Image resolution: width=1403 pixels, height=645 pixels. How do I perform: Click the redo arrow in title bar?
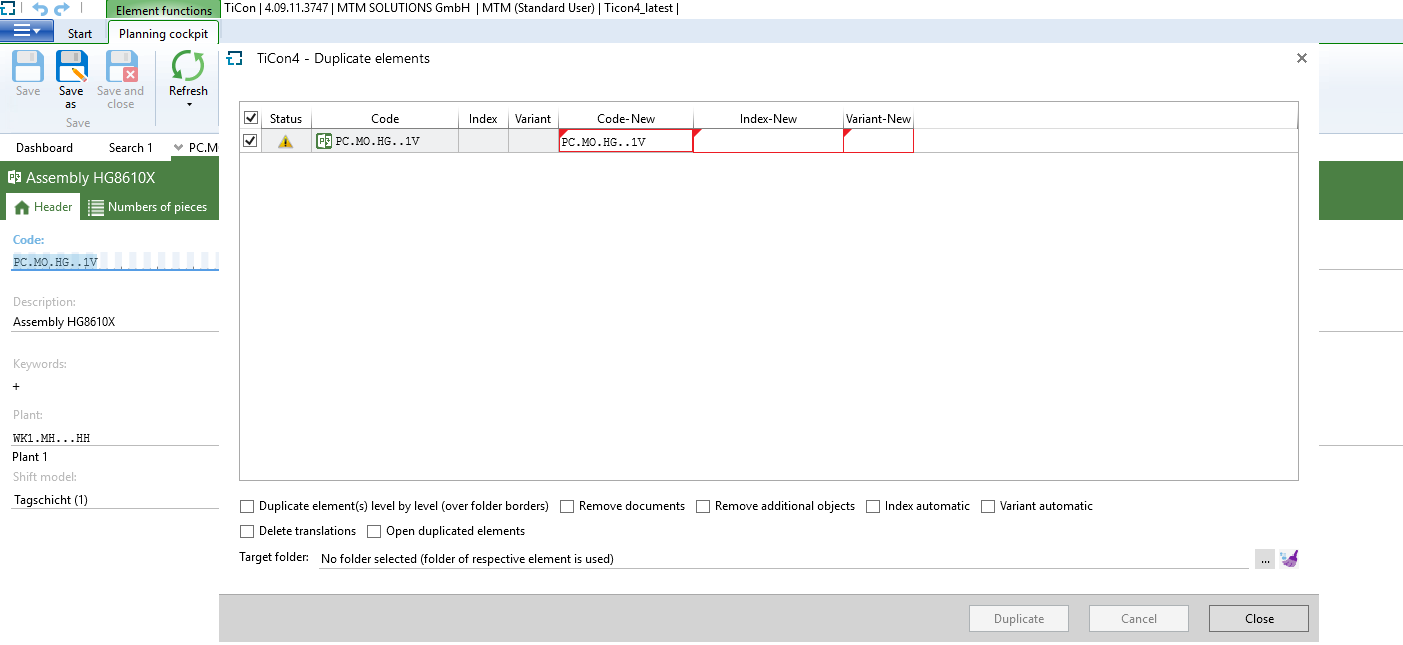tap(62, 9)
